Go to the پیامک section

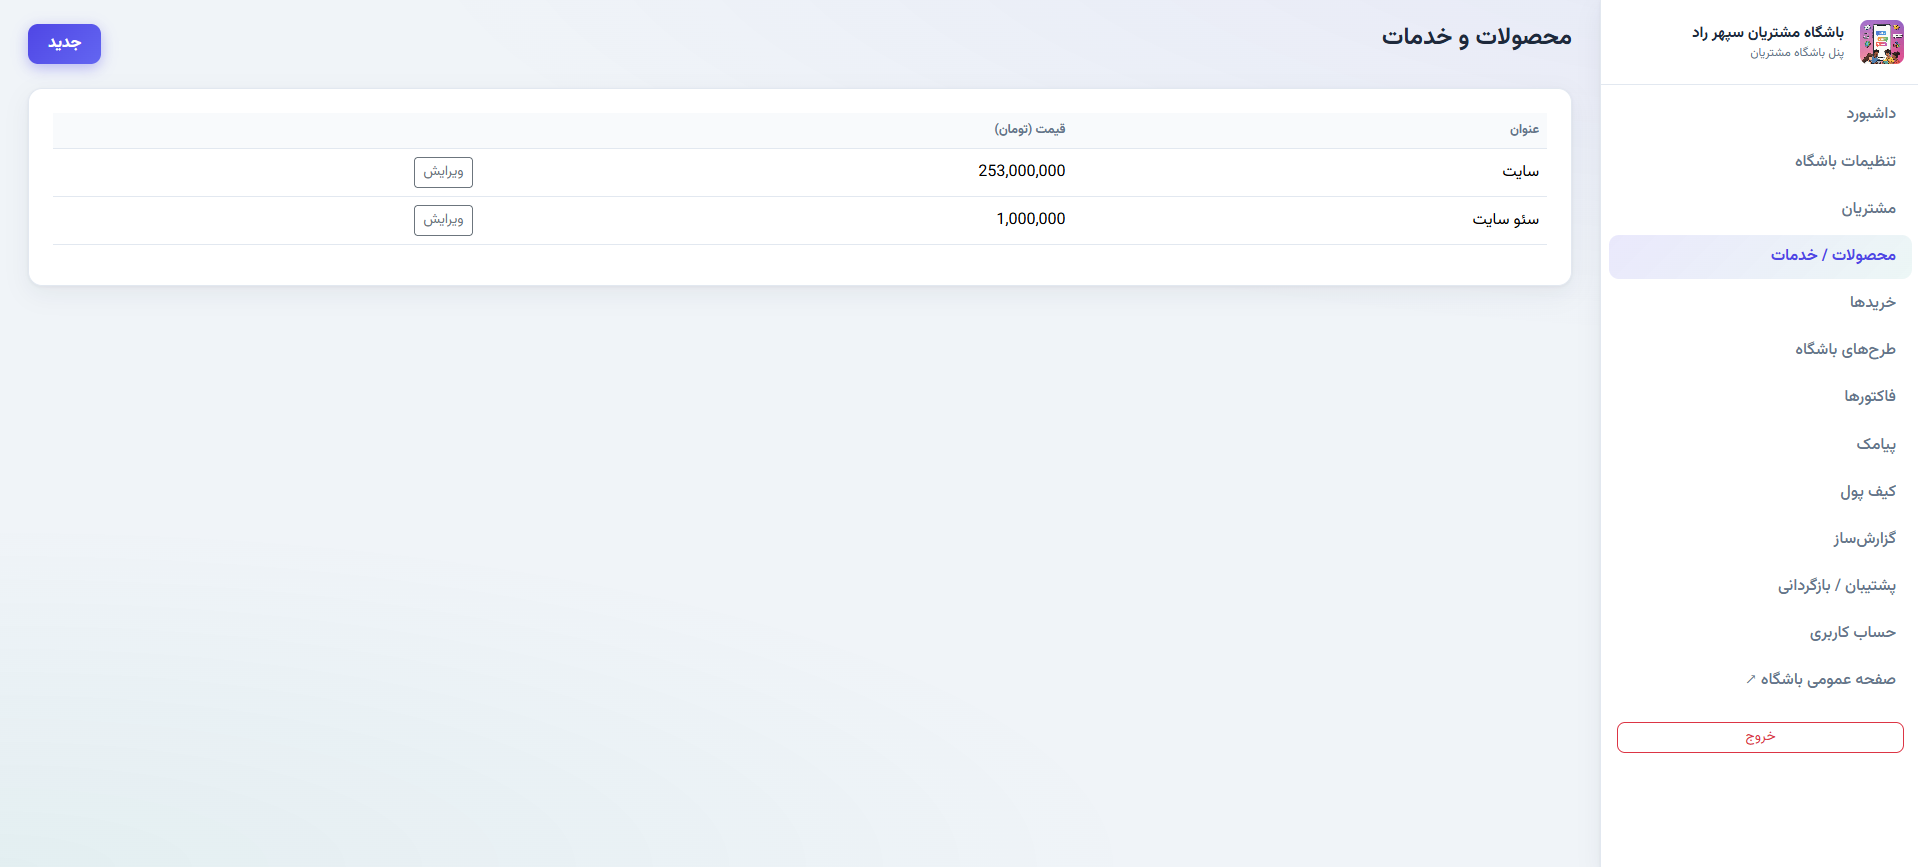1760,444
